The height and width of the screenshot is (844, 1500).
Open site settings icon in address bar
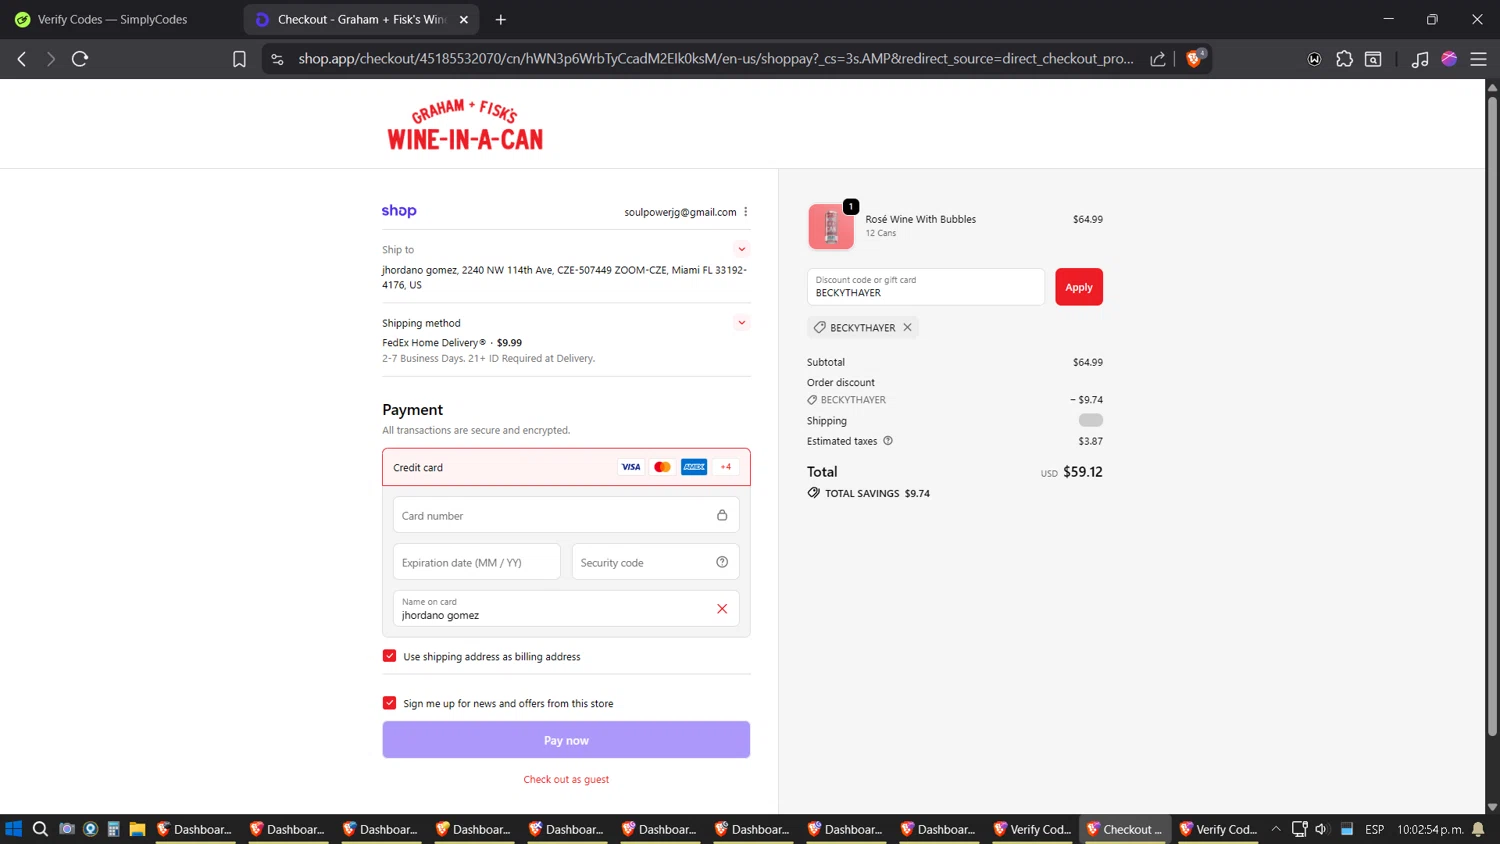[x=277, y=59]
